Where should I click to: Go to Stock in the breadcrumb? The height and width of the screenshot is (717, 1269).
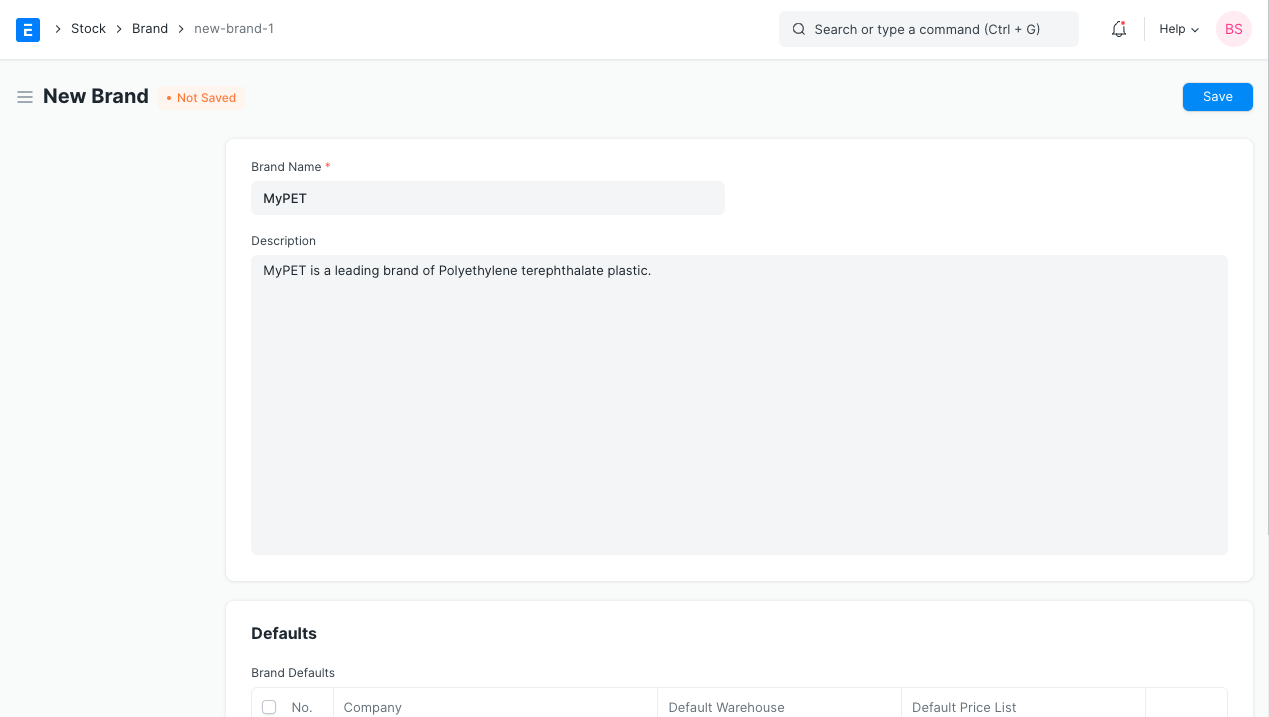(x=88, y=29)
